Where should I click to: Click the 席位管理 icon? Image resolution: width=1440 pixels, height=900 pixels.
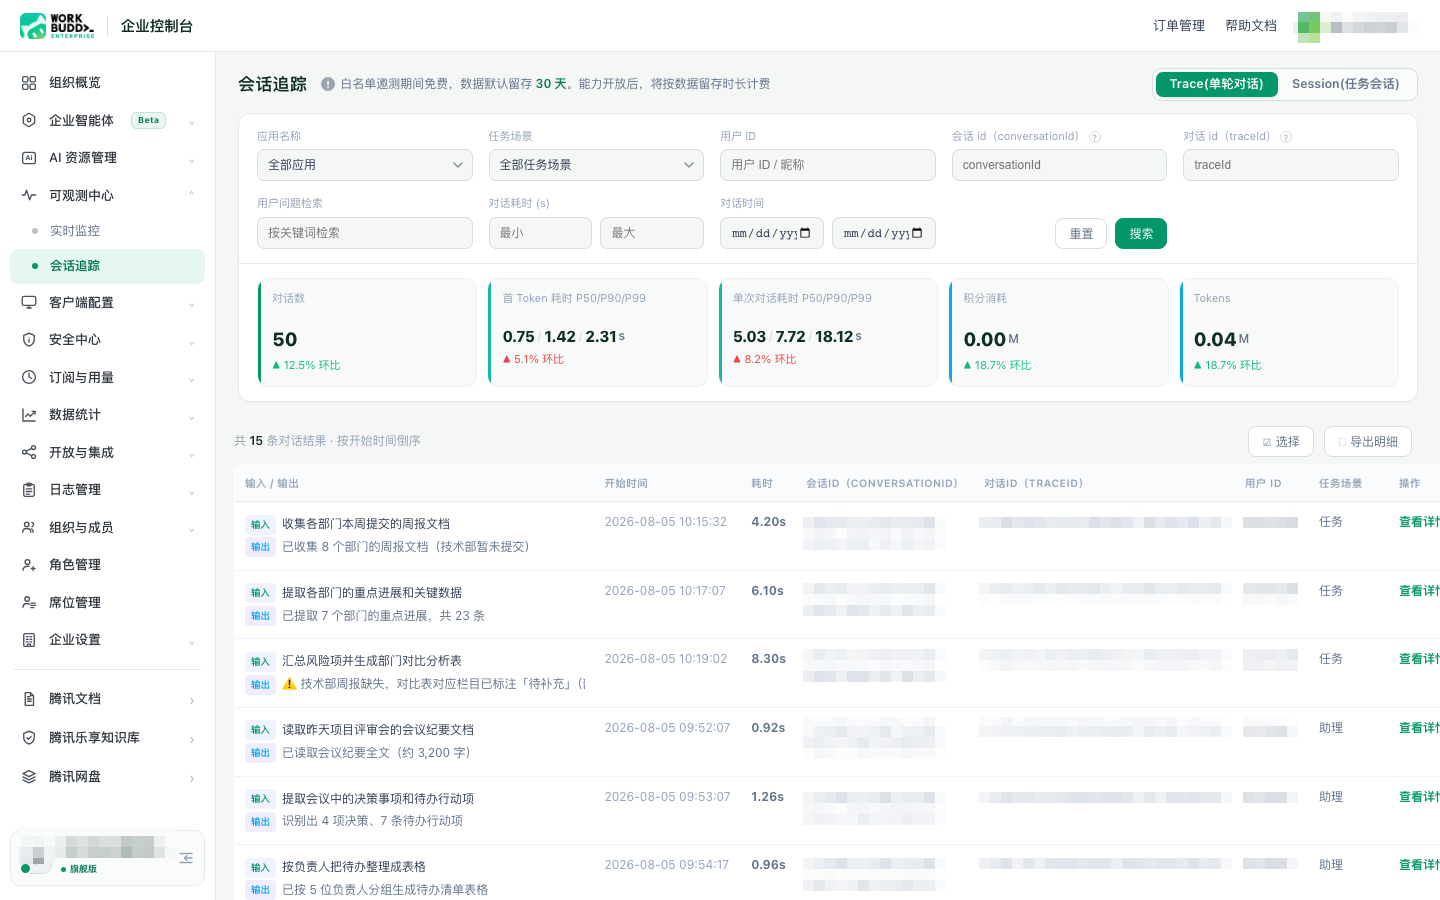pyautogui.click(x=29, y=602)
